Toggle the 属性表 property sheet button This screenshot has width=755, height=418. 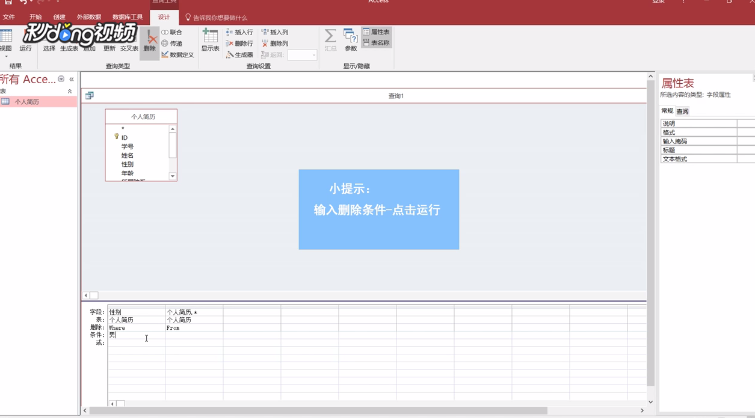(x=376, y=32)
